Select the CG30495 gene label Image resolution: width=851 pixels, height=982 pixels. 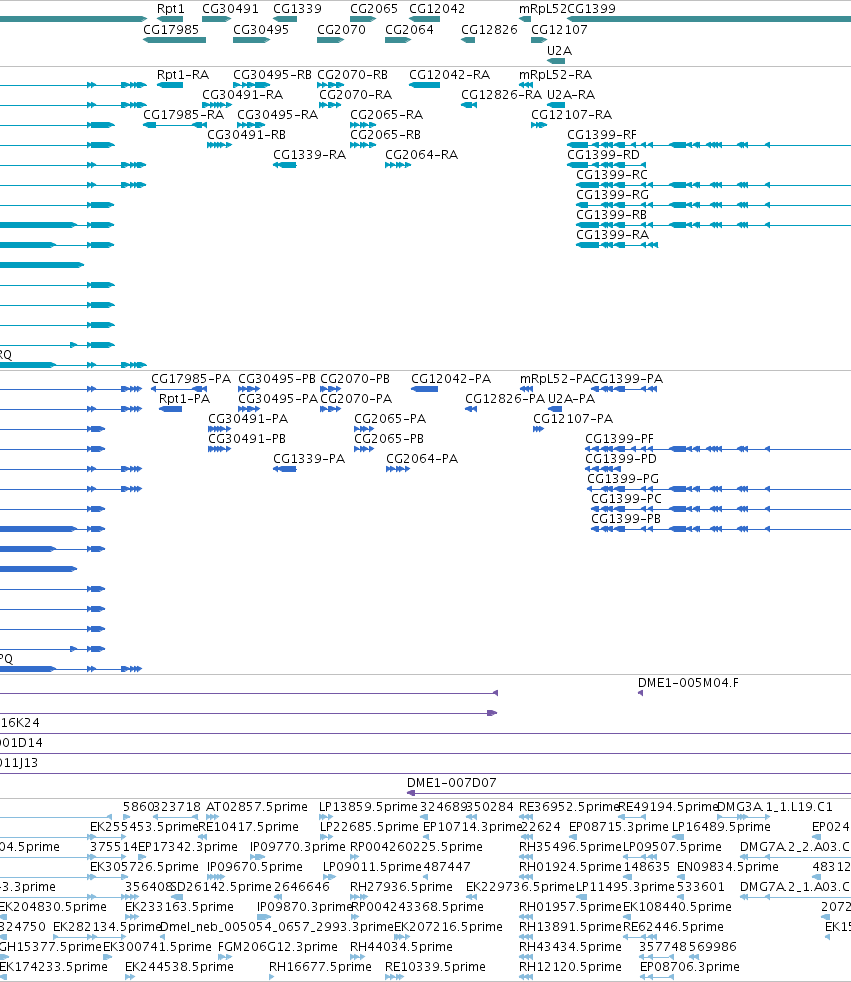pyautogui.click(x=260, y=30)
